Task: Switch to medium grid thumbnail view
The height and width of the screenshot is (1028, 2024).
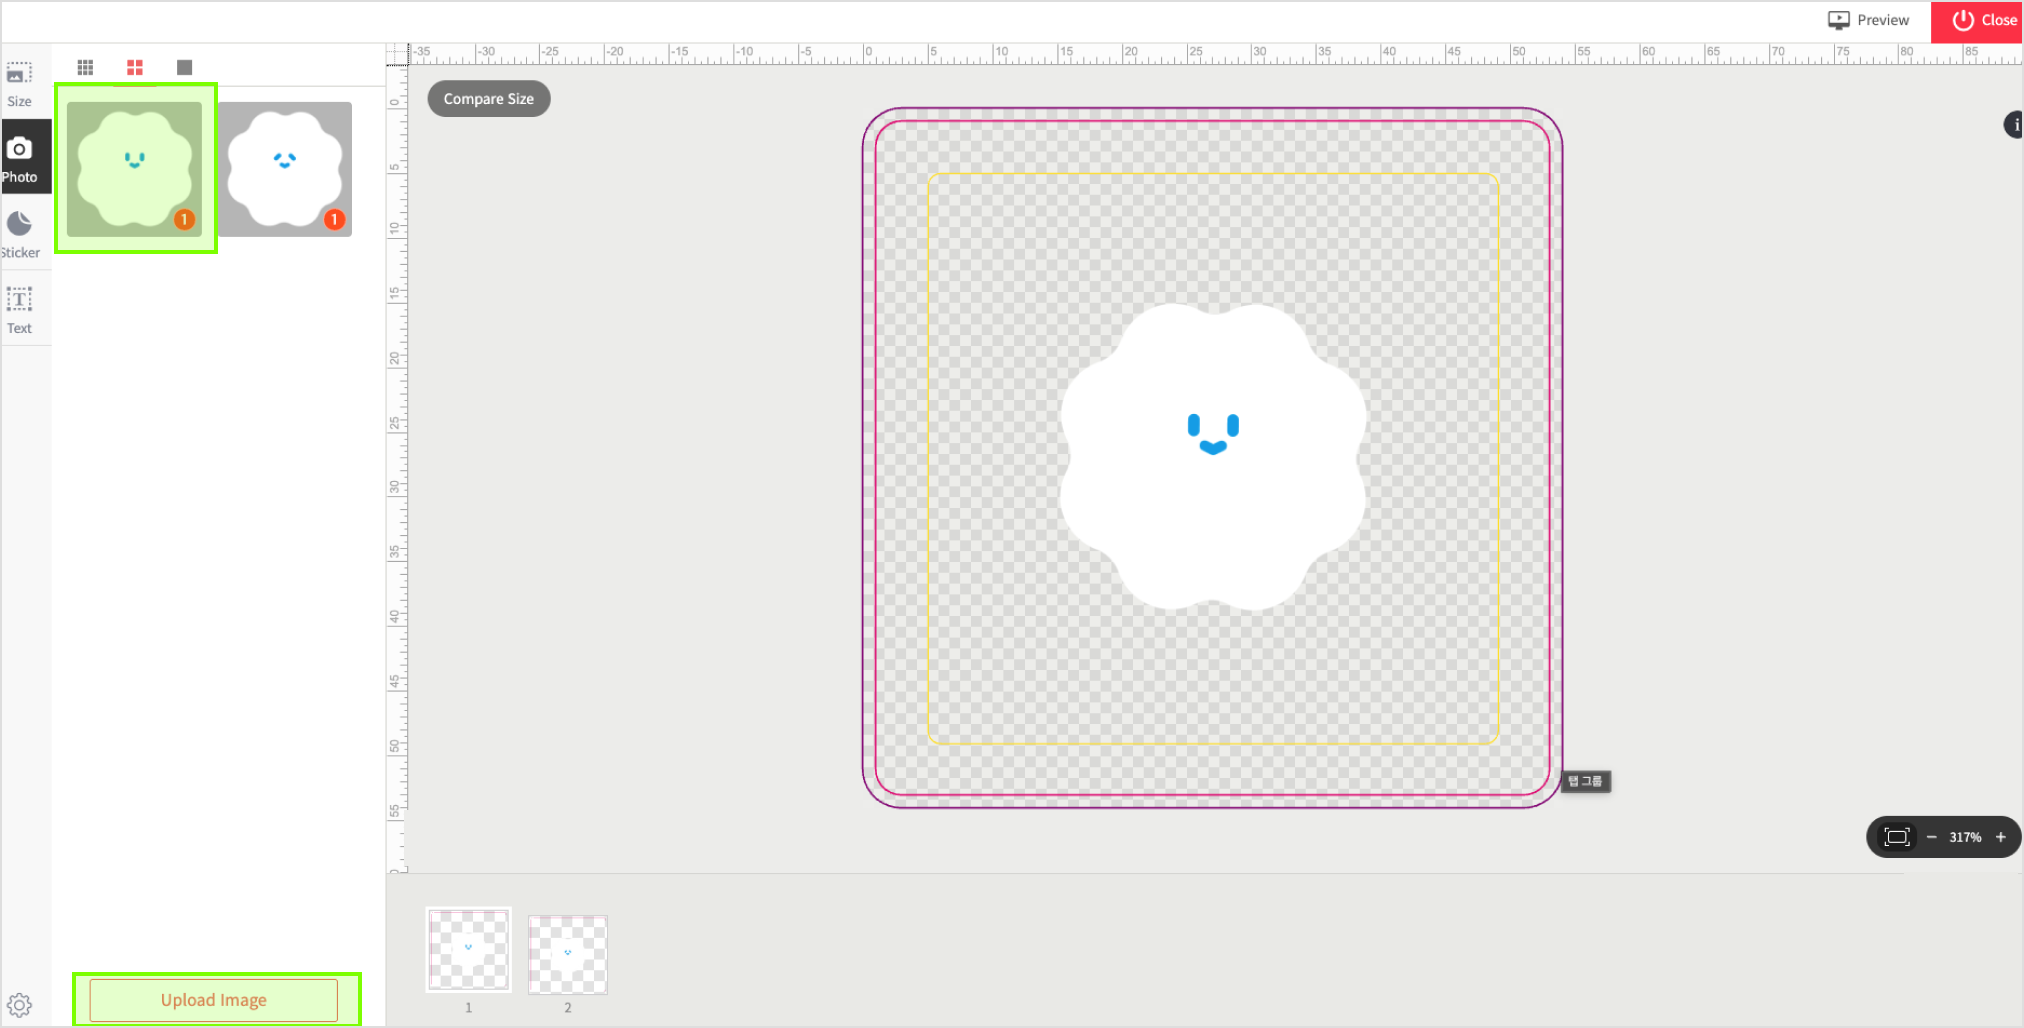Action: (135, 67)
